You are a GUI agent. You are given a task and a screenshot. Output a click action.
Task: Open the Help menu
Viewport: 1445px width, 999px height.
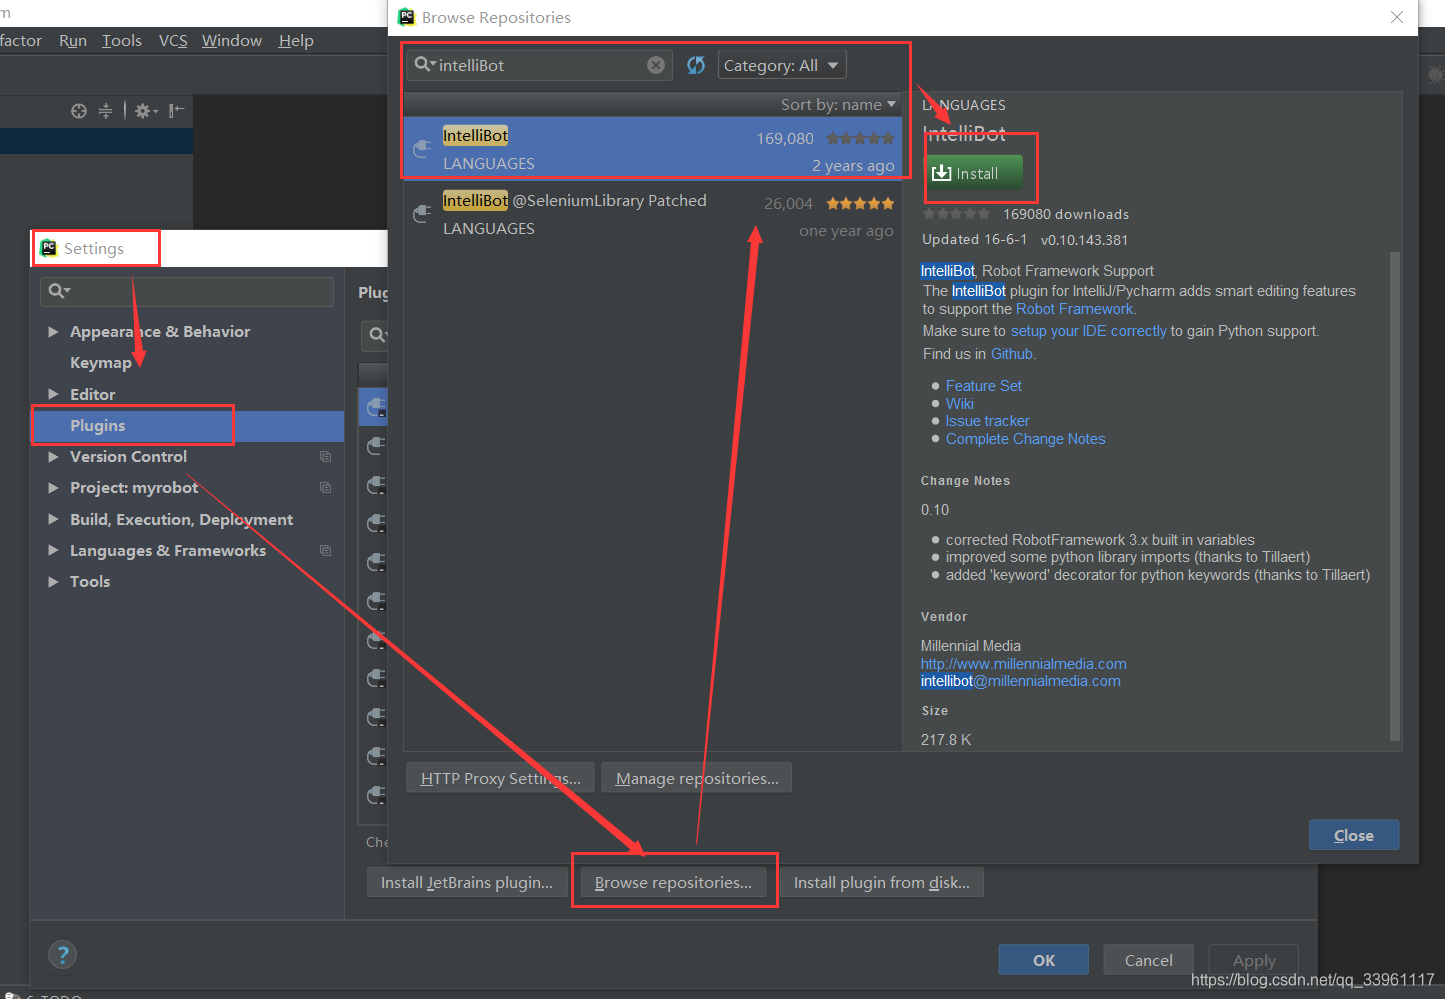(296, 40)
